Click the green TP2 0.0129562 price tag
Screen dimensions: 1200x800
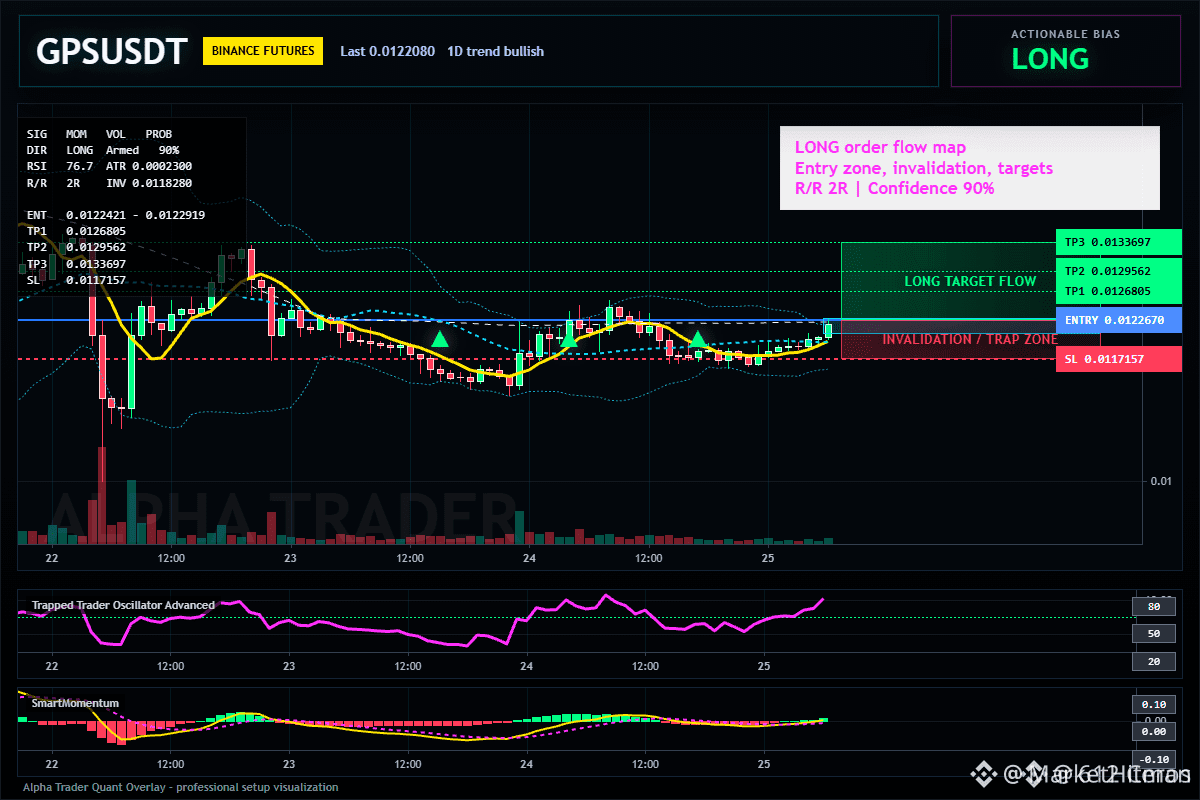coord(1119,271)
